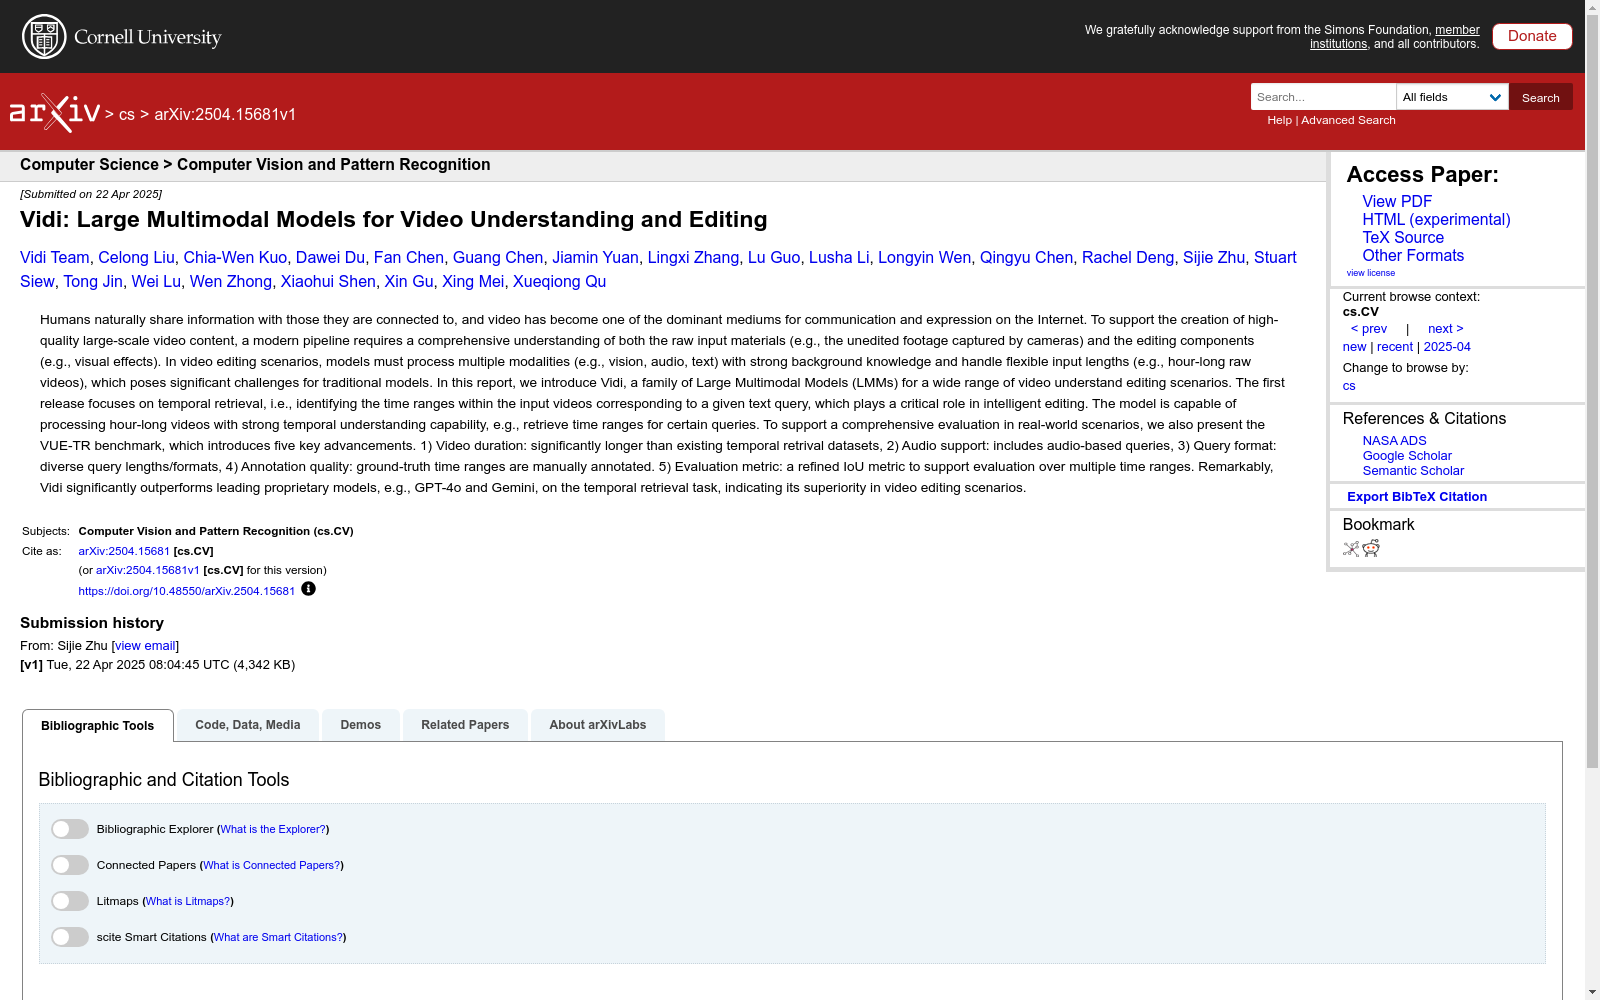Enable scite Smart Citations toggle

point(70,937)
